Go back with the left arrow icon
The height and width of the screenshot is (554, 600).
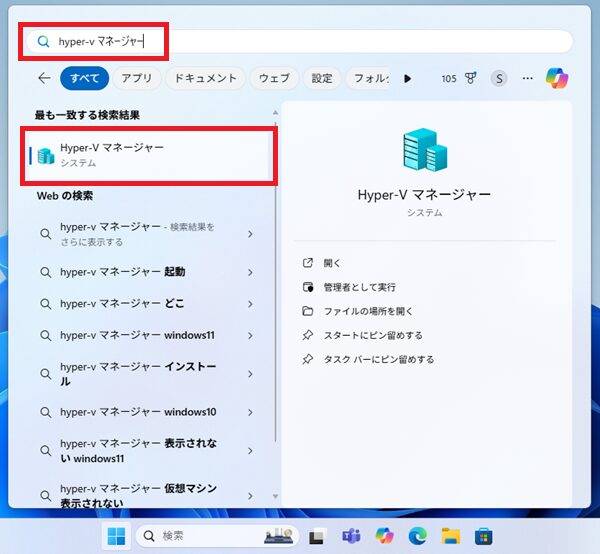click(44, 78)
